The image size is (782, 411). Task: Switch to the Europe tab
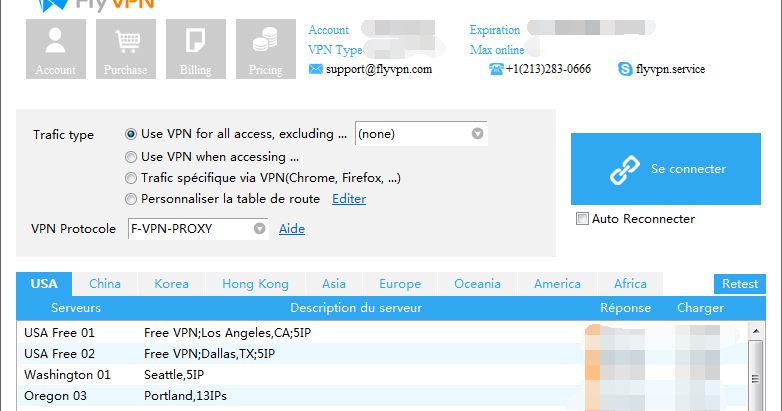click(400, 284)
